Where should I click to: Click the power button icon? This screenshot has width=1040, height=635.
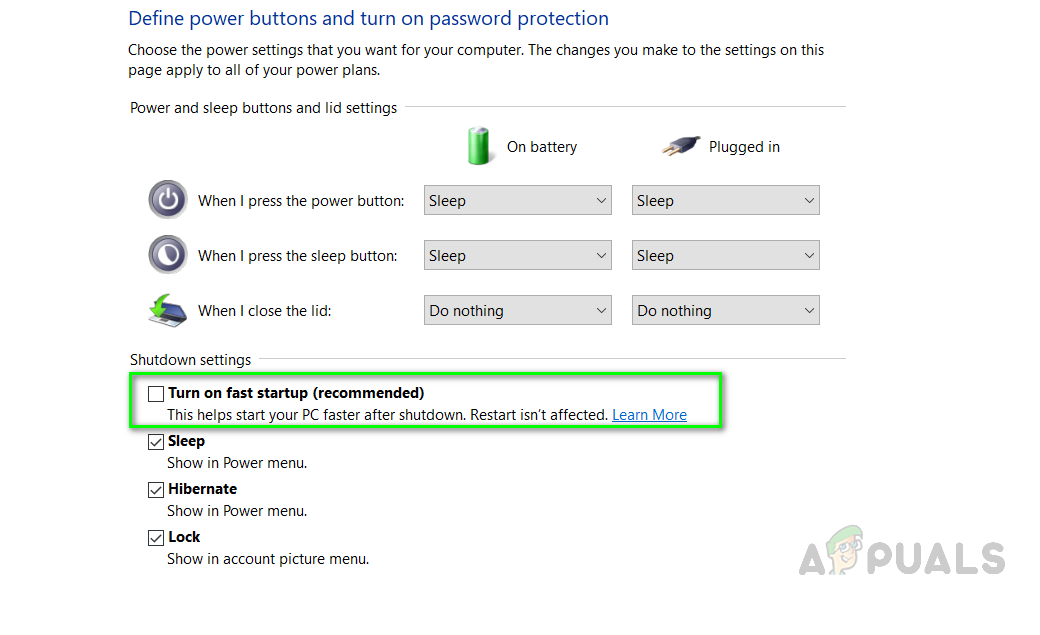tap(167, 200)
